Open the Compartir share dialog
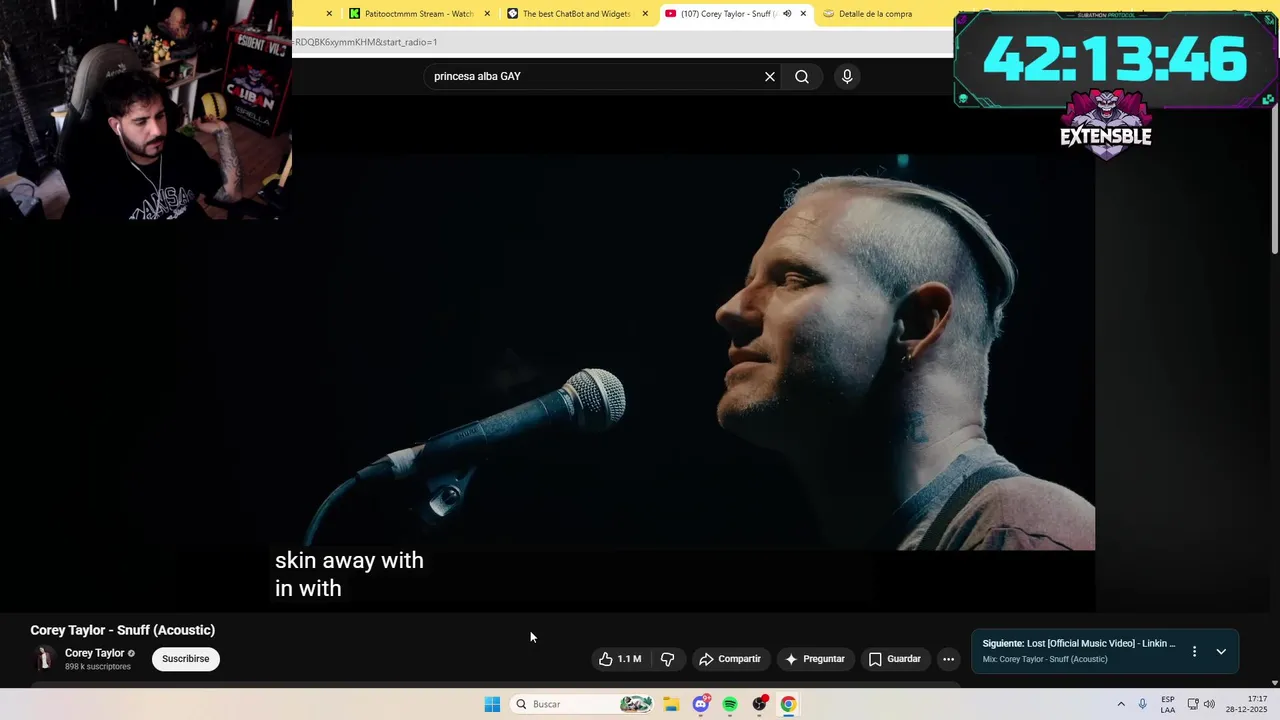 coord(731,659)
